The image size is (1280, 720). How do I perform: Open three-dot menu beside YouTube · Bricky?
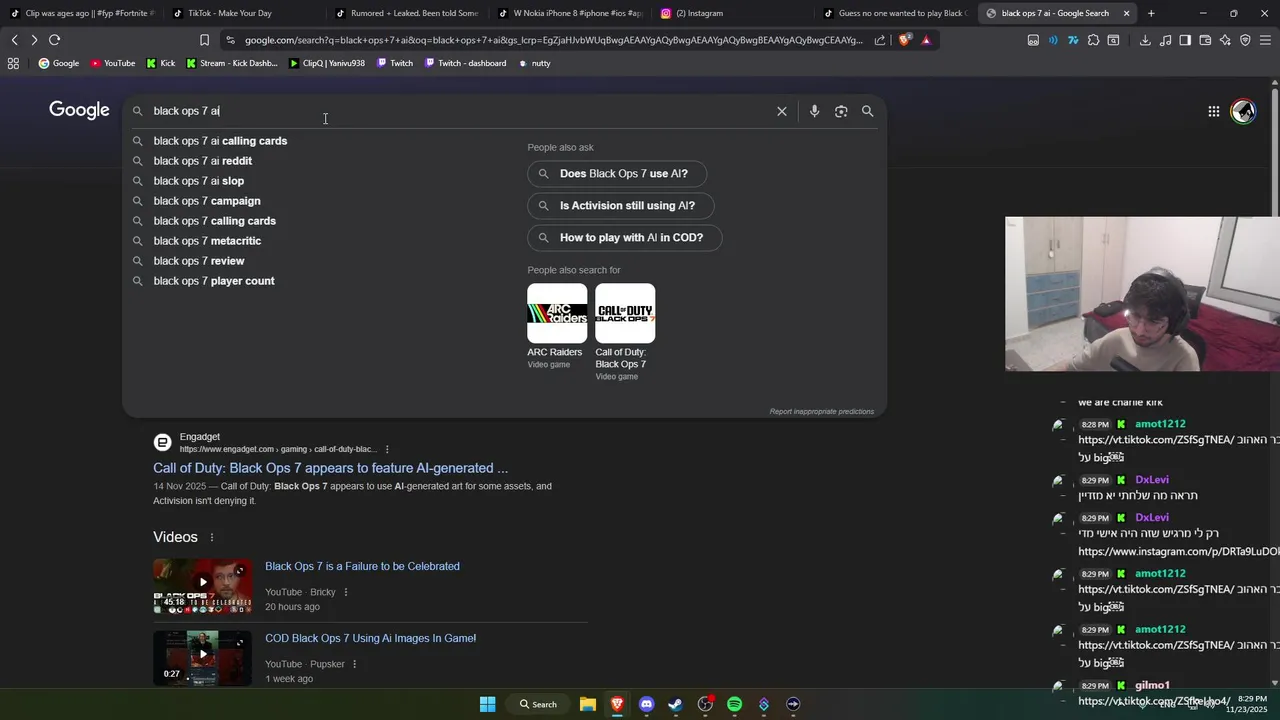tap(346, 593)
